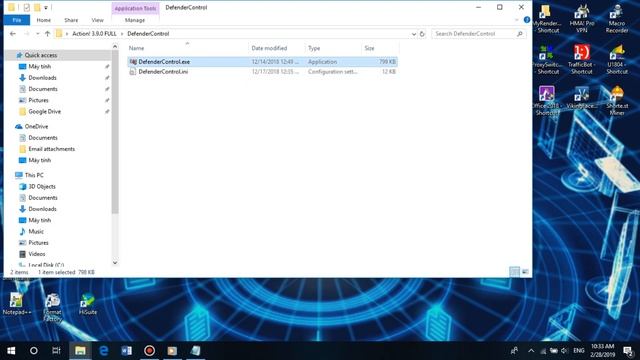The image size is (640, 360).
Task: Open the View ribbon tab
Action: point(98,20)
